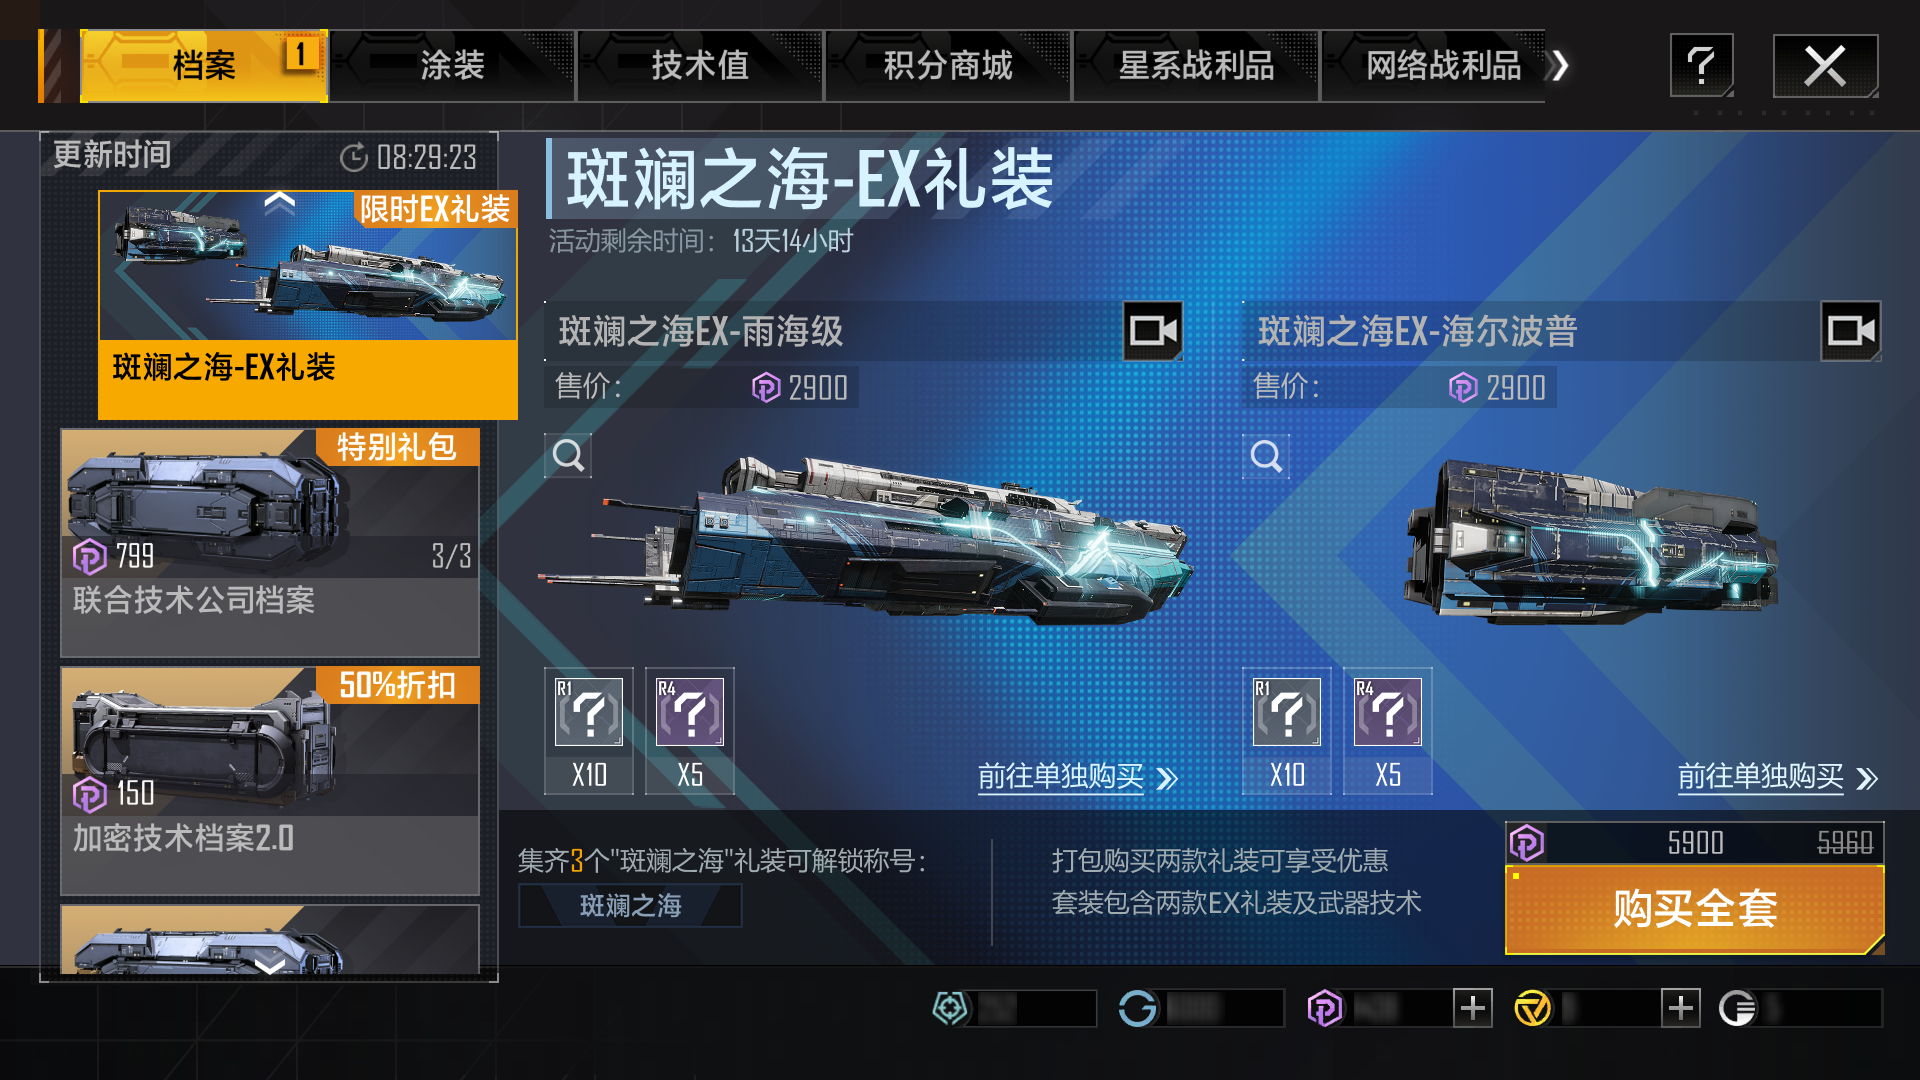Expand more tabs with right chevron
This screenshot has width=1920, height=1080.
(x=1559, y=66)
